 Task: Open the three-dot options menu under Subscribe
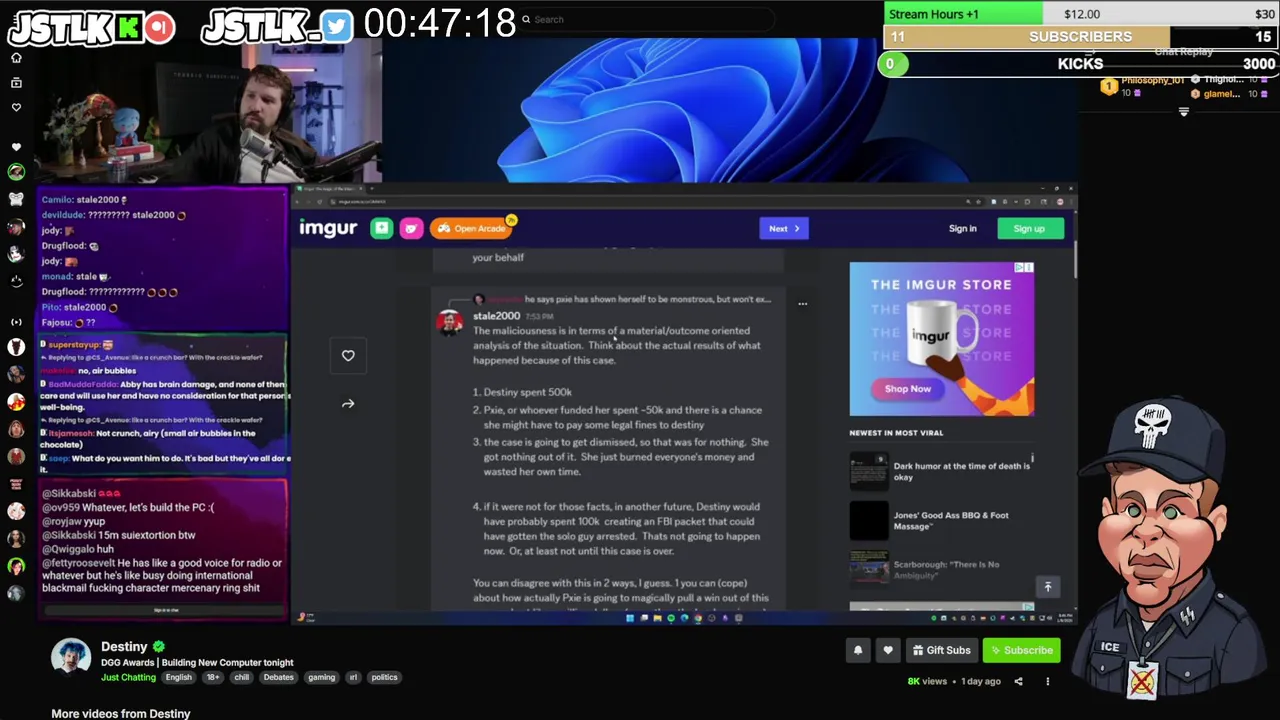click(1047, 681)
